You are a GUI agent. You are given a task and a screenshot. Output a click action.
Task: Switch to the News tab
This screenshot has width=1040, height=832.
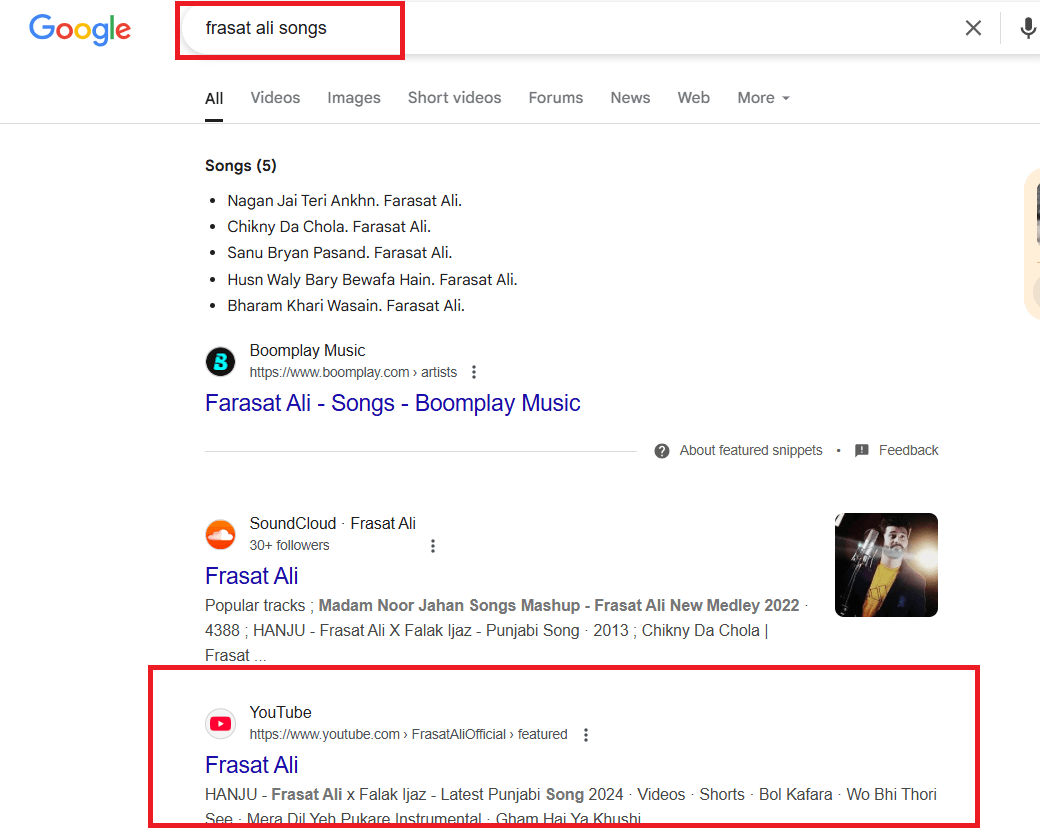[630, 98]
